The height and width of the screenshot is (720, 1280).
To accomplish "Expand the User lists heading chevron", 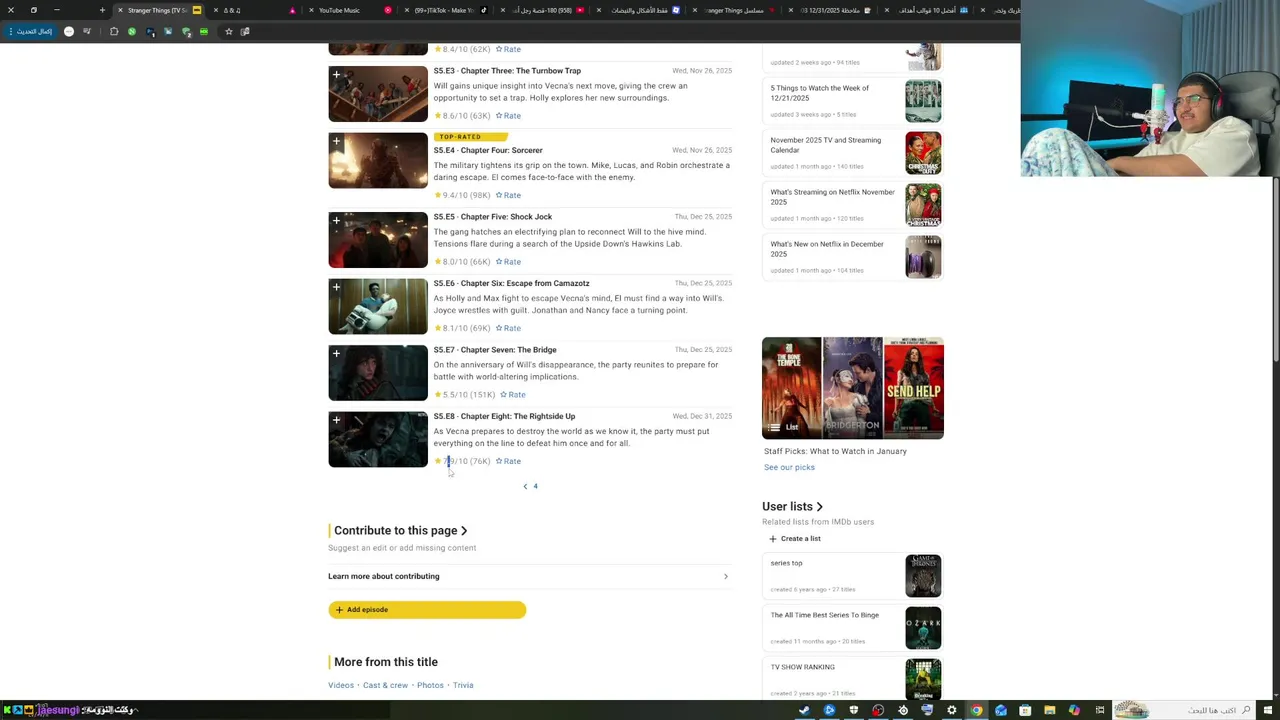I will point(819,507).
